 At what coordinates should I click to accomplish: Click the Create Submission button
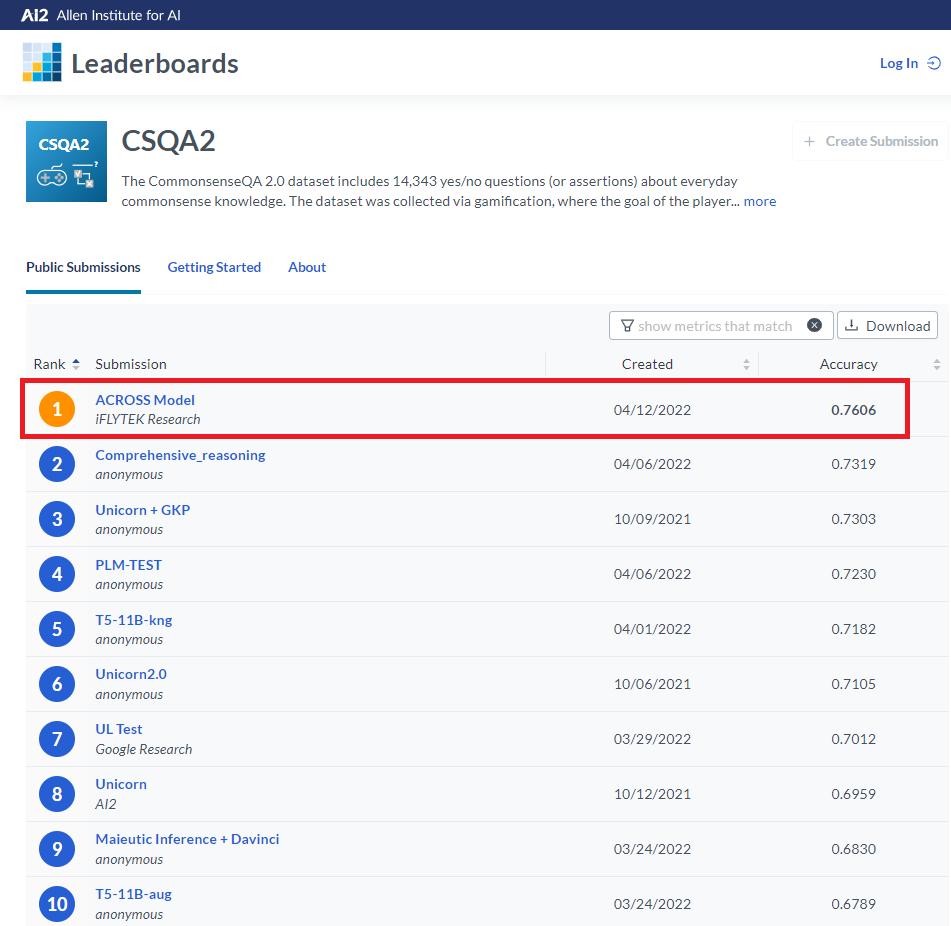coord(870,141)
